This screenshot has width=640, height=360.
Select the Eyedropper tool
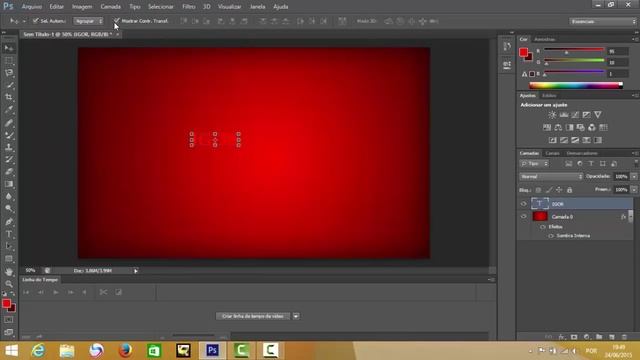9,109
